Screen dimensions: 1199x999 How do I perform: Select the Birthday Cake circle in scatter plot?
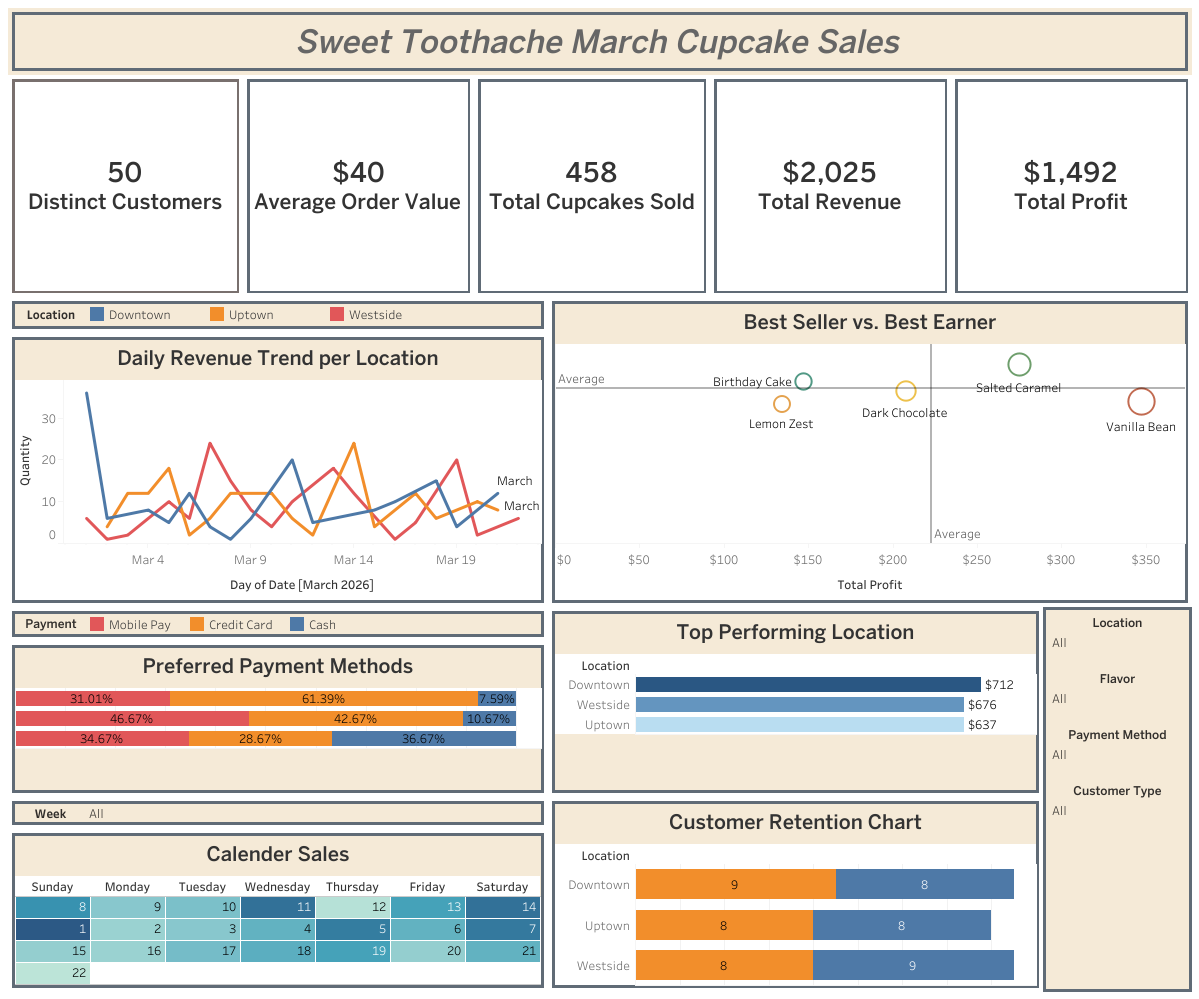tap(803, 381)
